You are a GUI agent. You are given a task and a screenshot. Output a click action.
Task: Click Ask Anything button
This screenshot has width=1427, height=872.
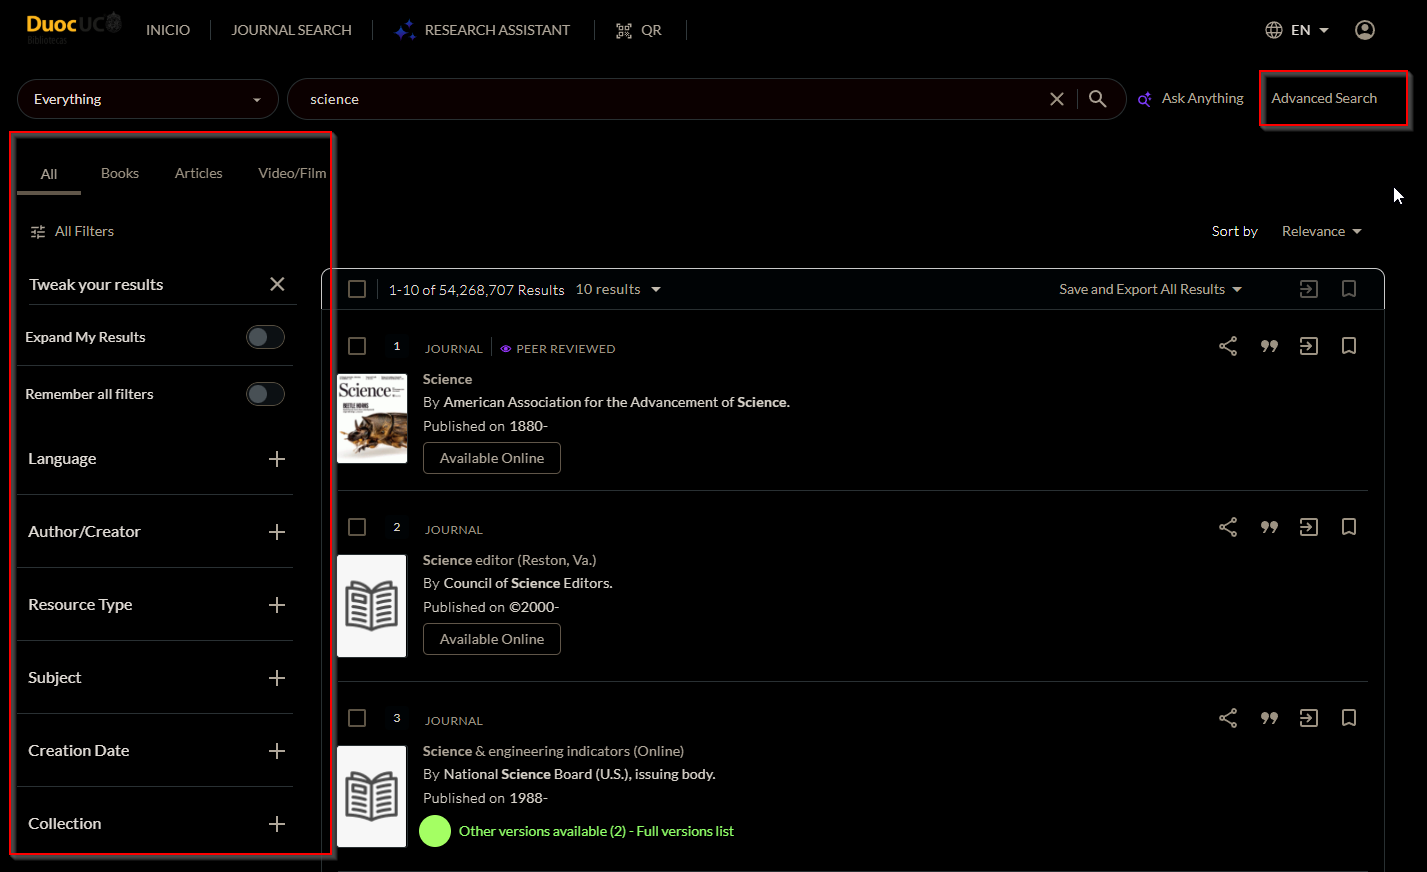pos(1191,98)
